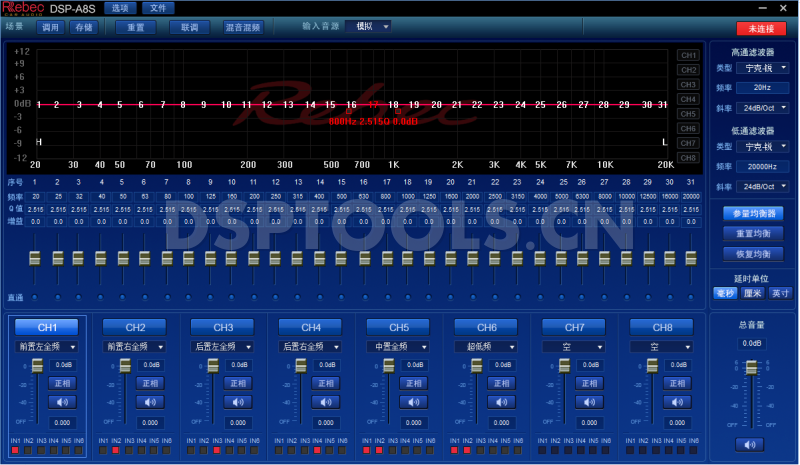The image size is (800, 465).
Task: Click the master volume 0.0dB field
Action: coord(751,344)
